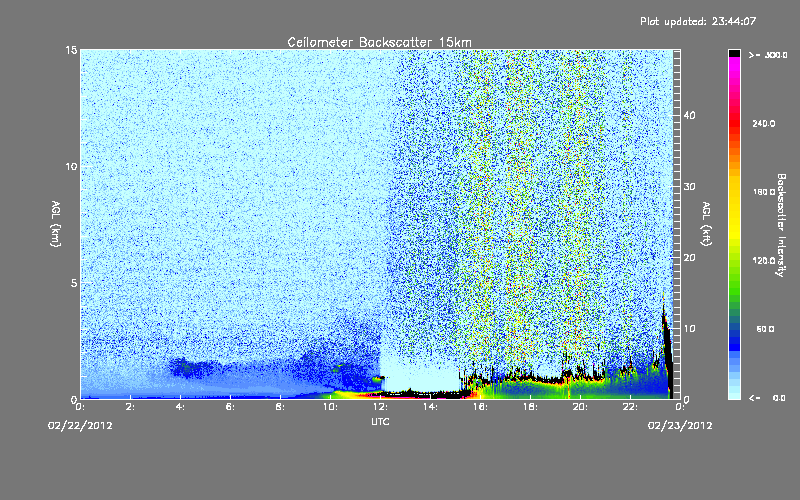
Task: Click the black top of the colorbar
Action: click(734, 53)
